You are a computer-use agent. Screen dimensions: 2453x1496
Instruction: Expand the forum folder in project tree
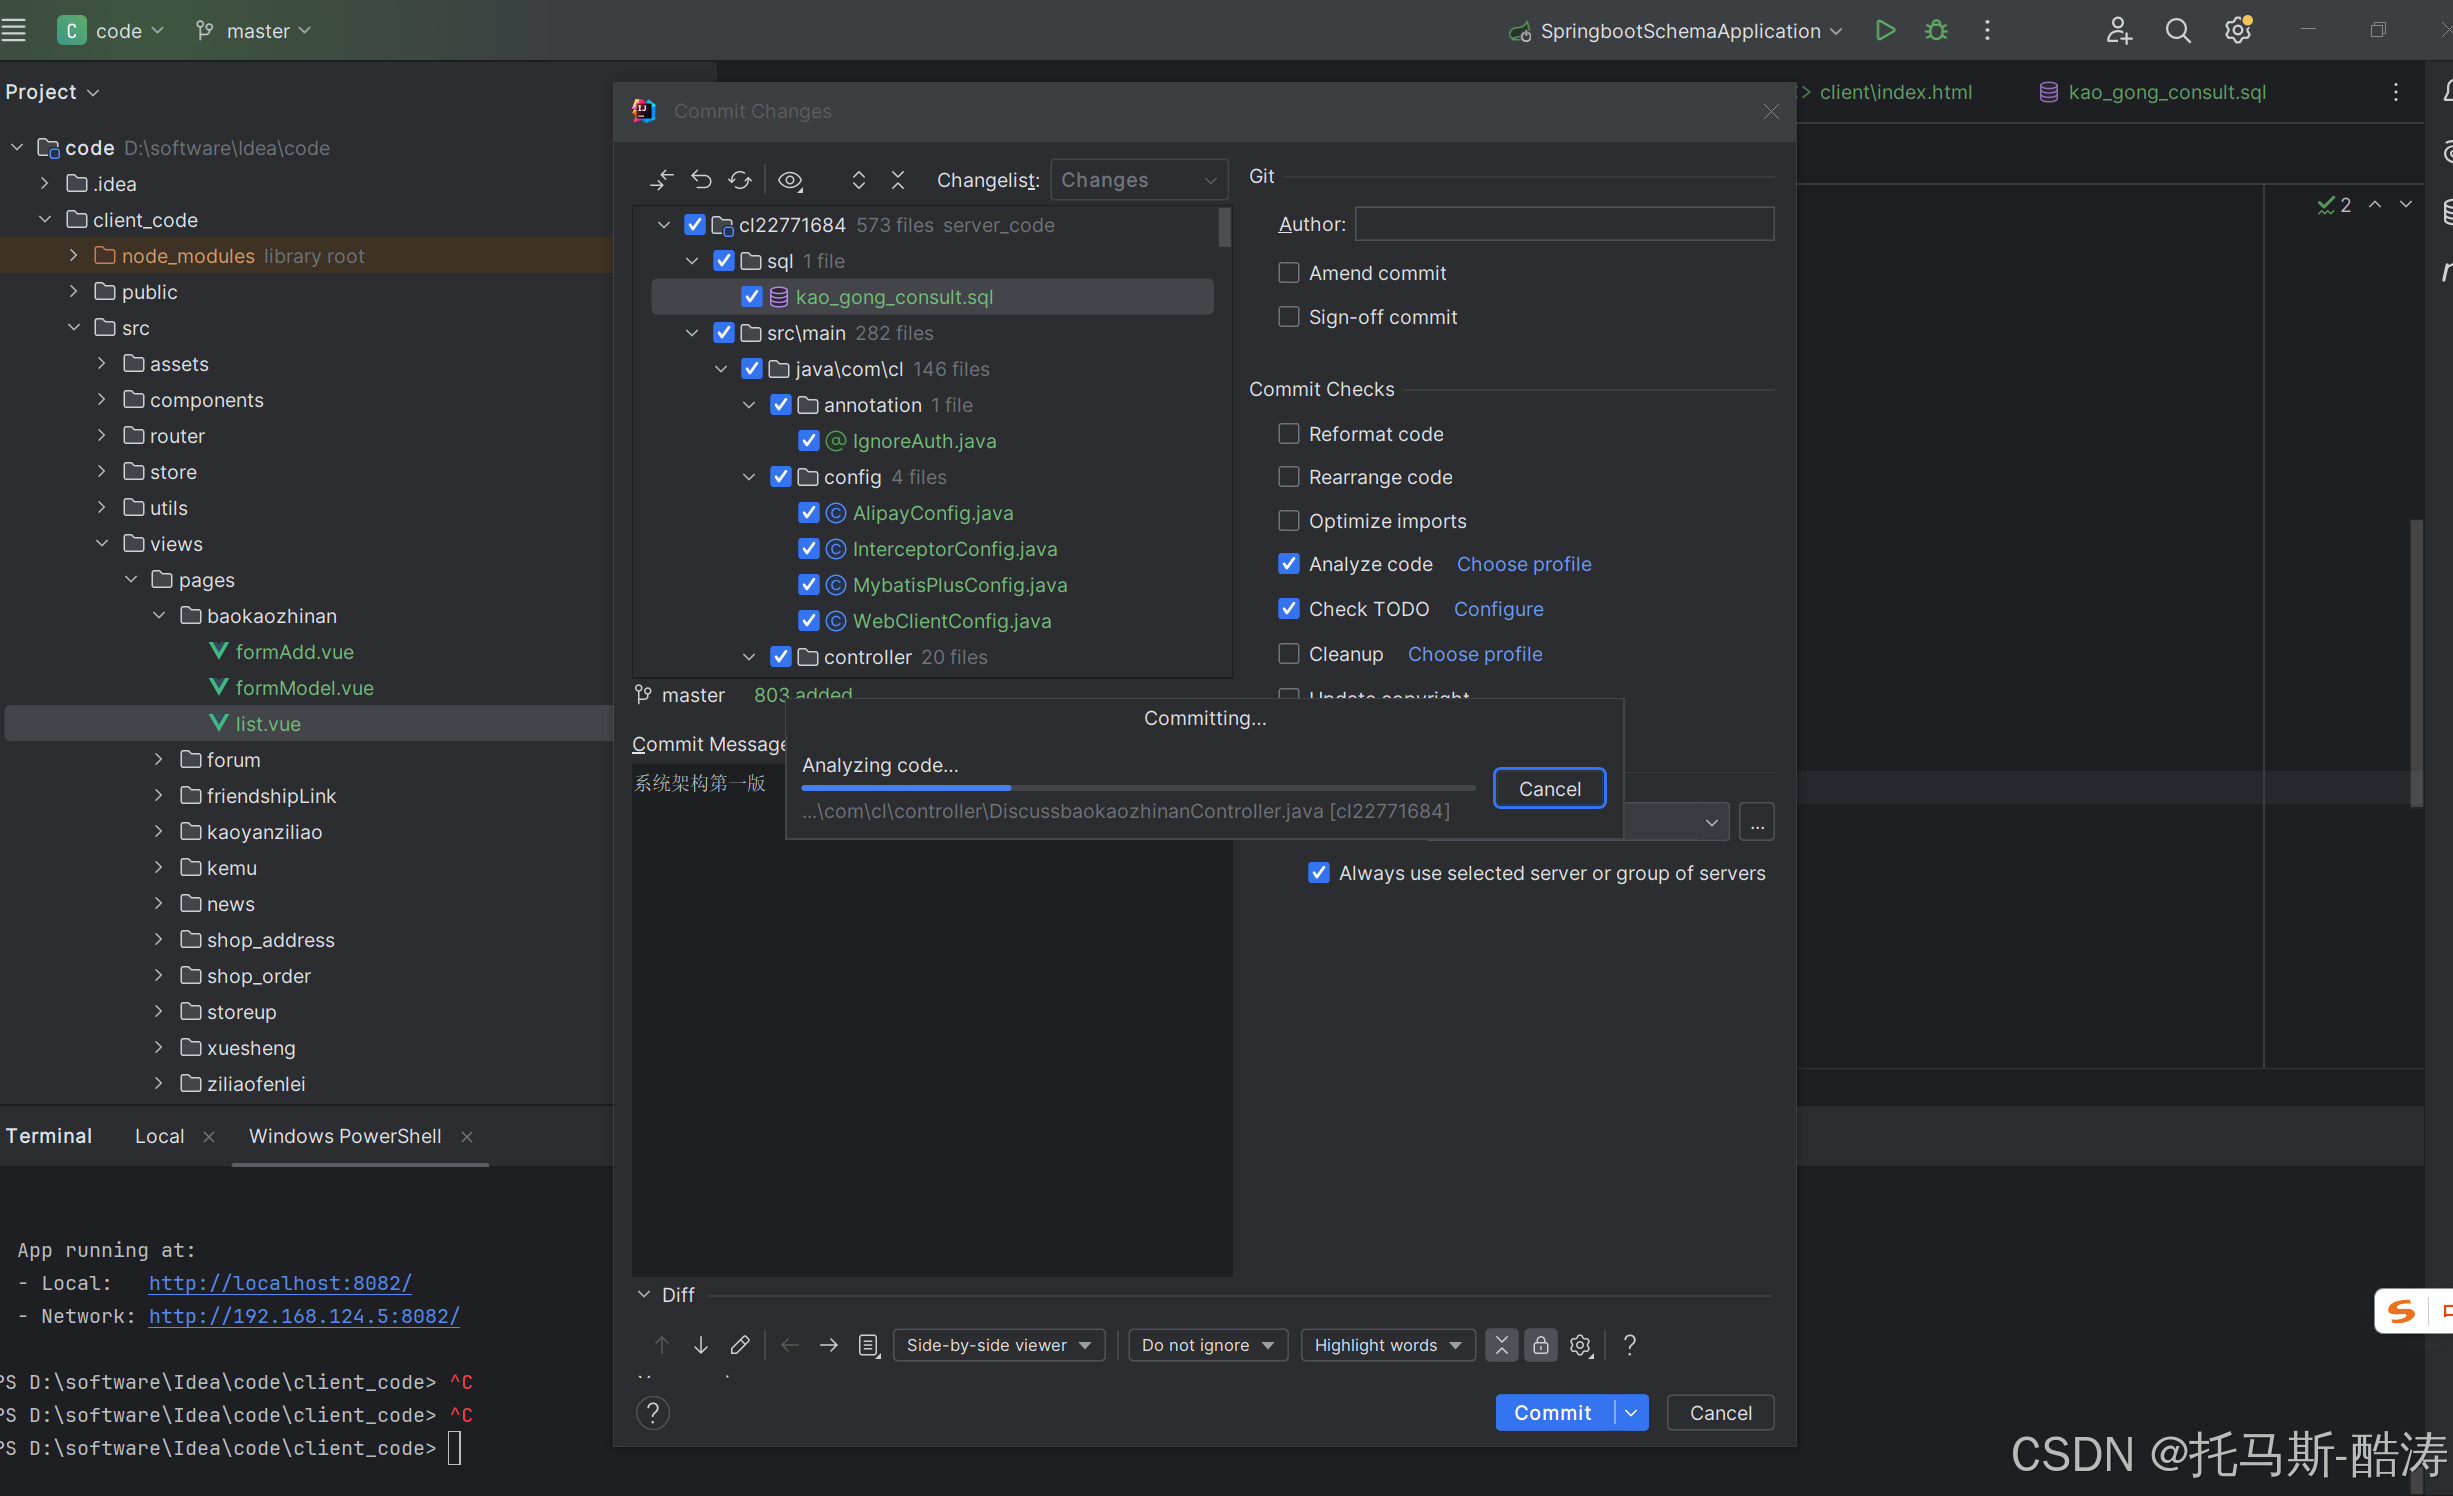click(158, 760)
